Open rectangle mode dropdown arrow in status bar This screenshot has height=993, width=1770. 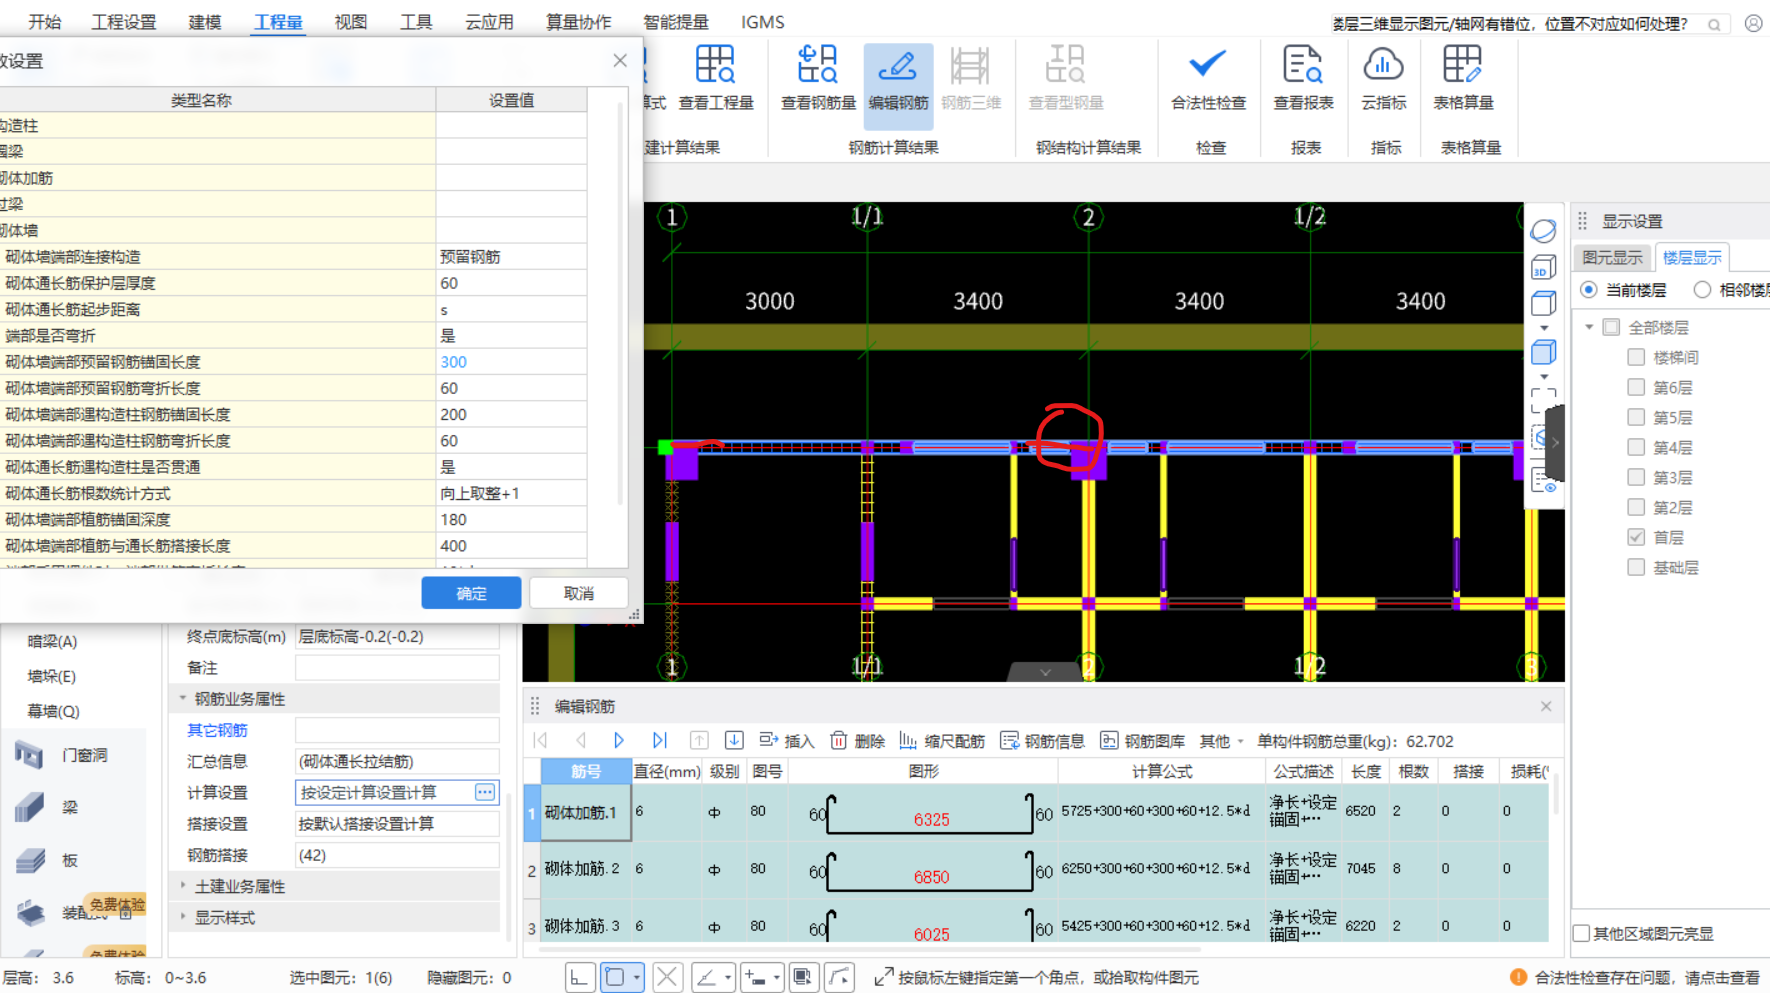point(636,977)
